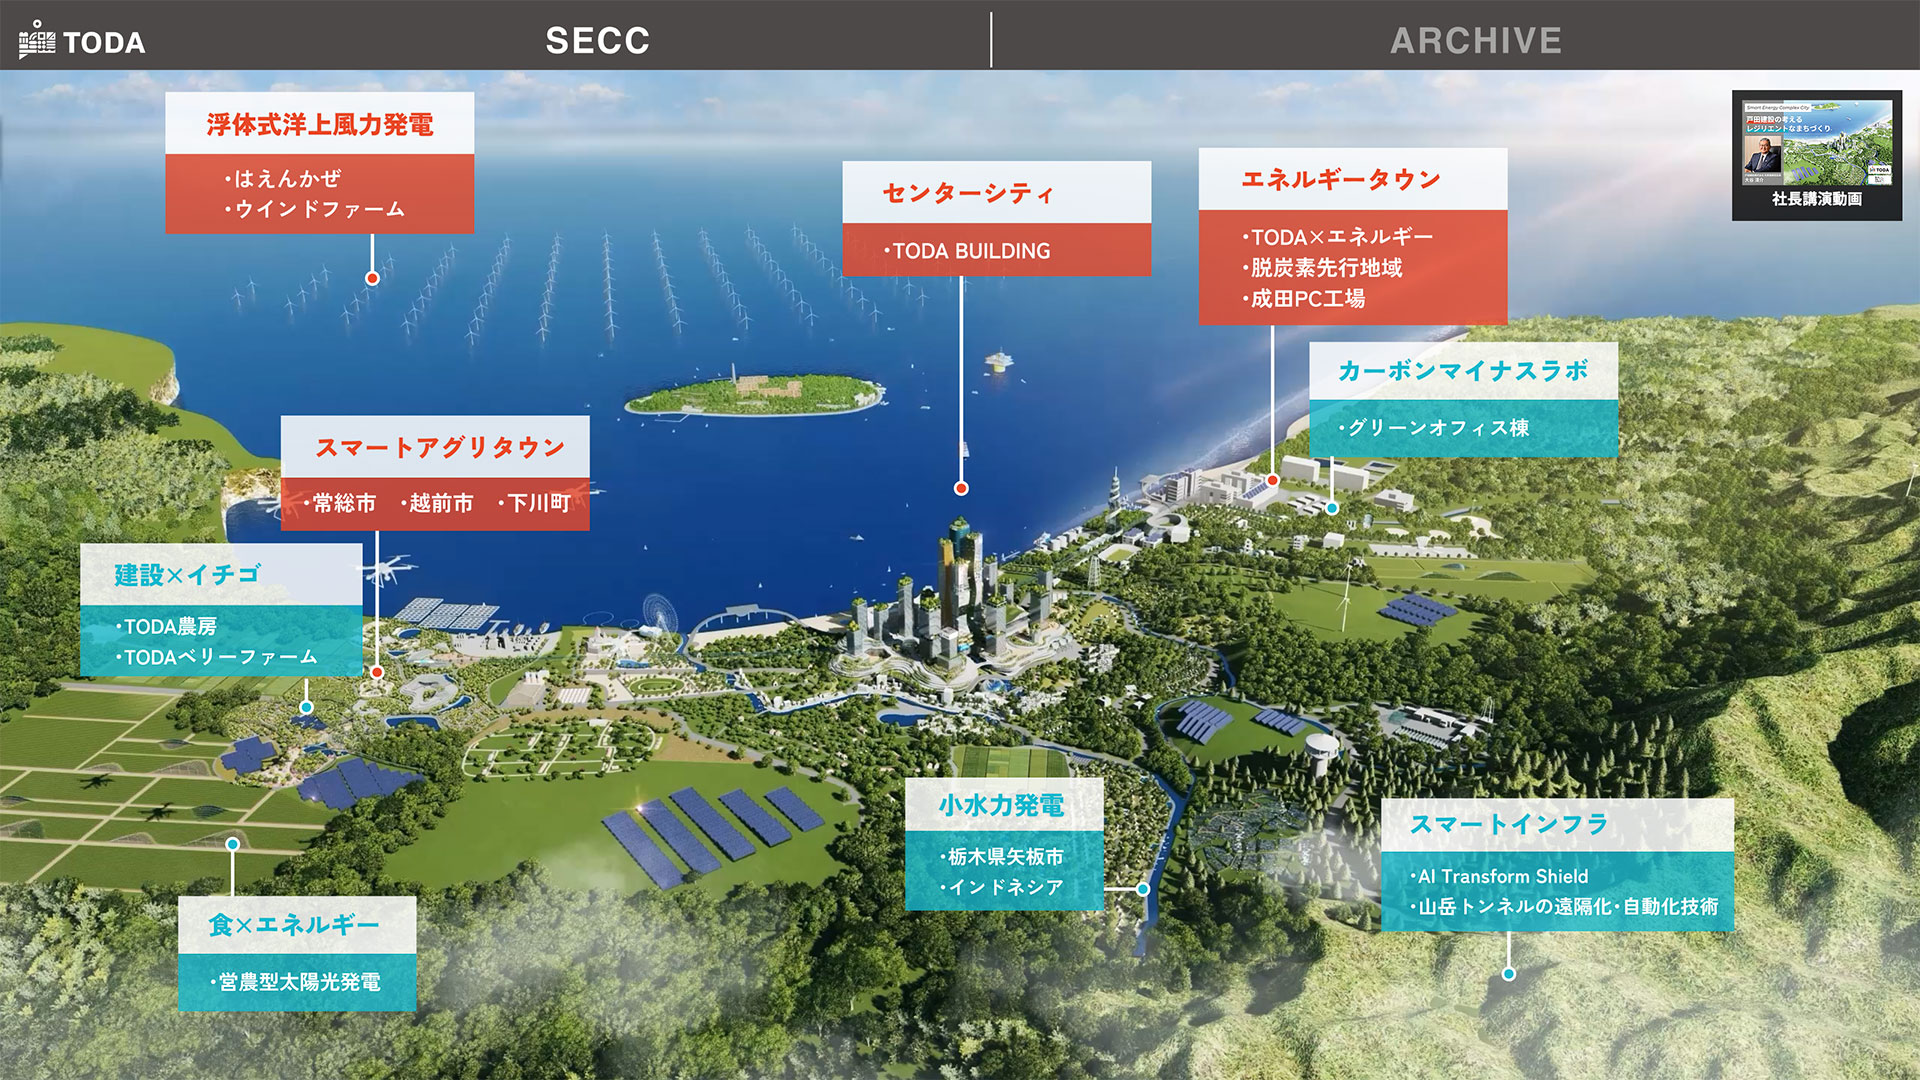Select the AI Transform Shield link
Viewport: 1920px width, 1080px height.
coord(1502,877)
